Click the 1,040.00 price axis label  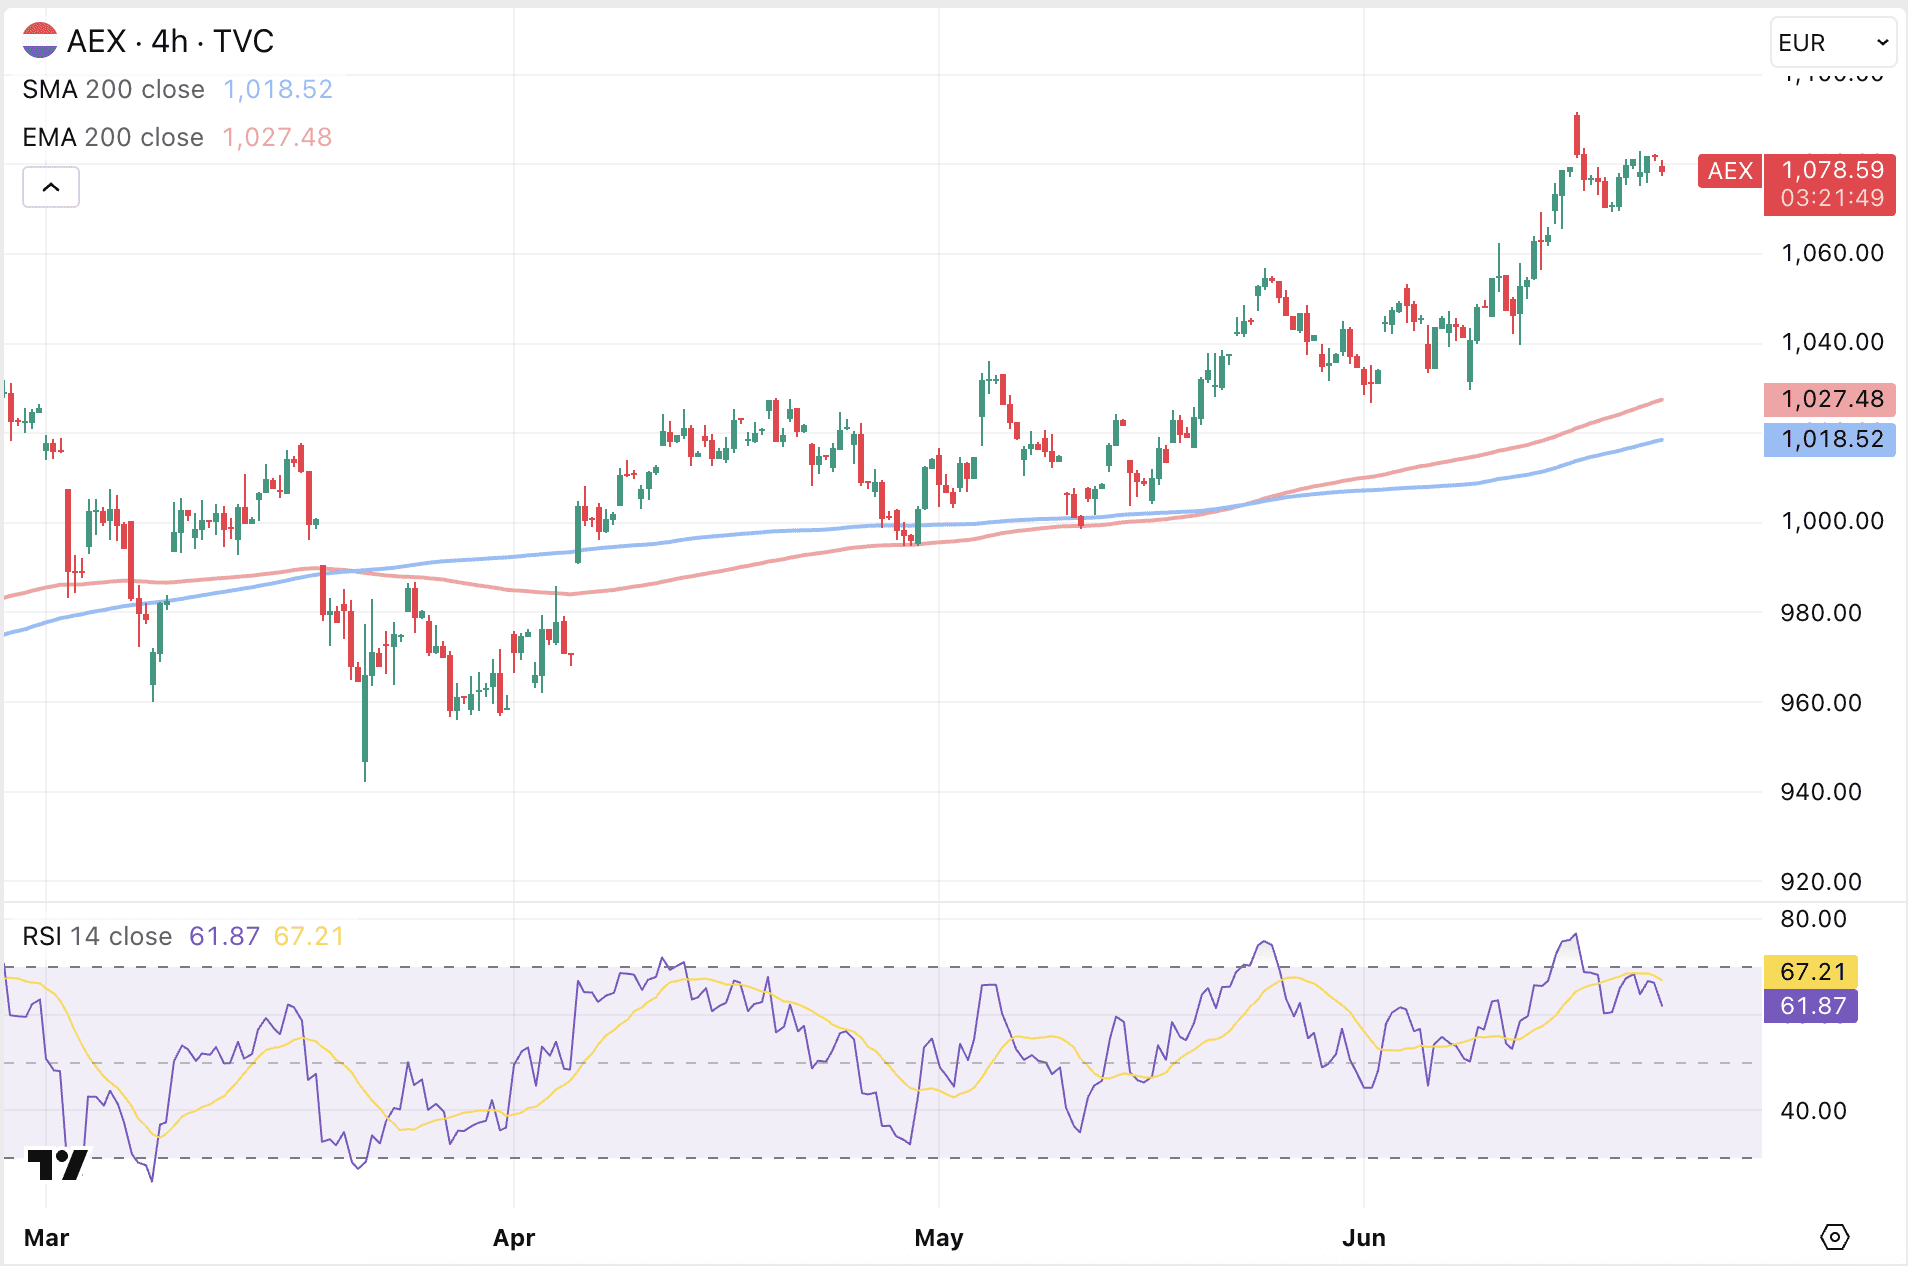click(x=1832, y=342)
